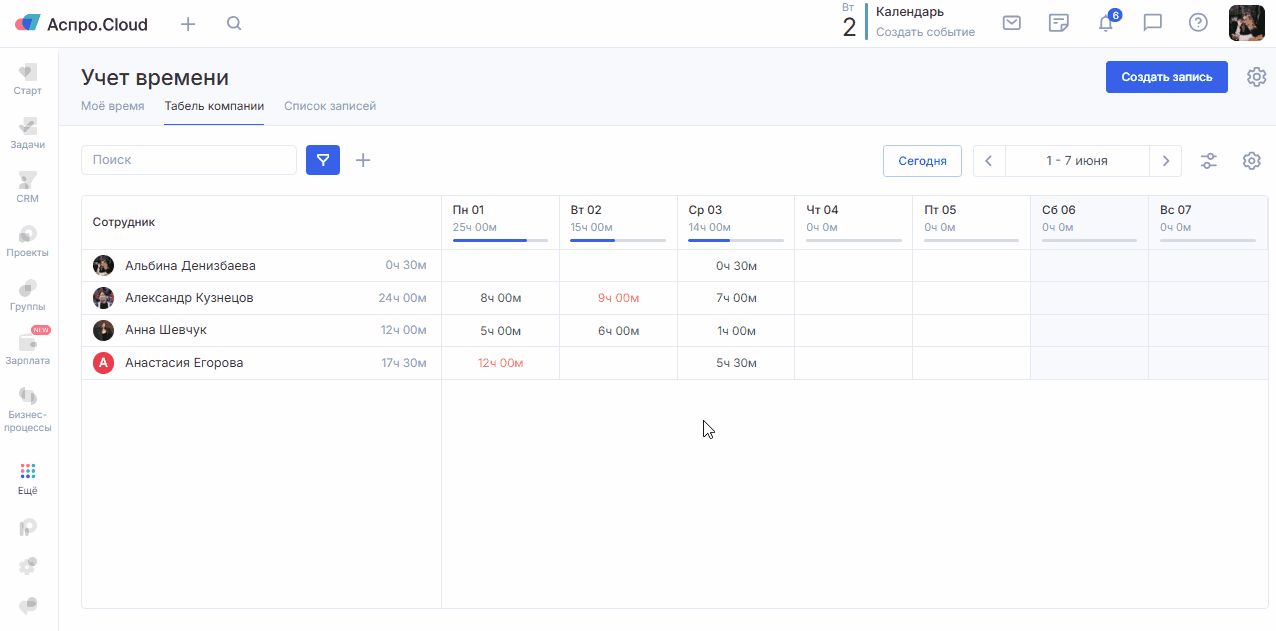1276x631 pixels.
Task: Go to previous week arrow
Action: [x=989, y=161]
